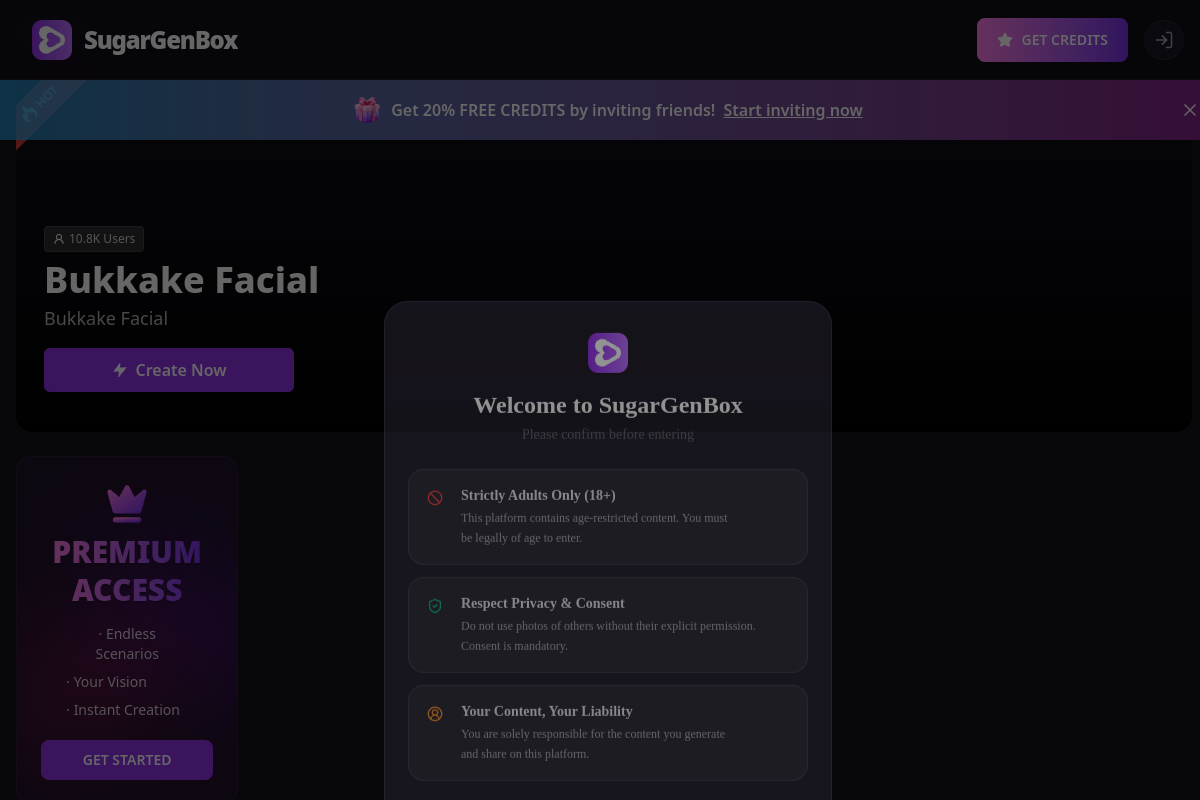Click the orange user circle icon
Image resolution: width=1200 pixels, height=800 pixels.
click(x=435, y=713)
